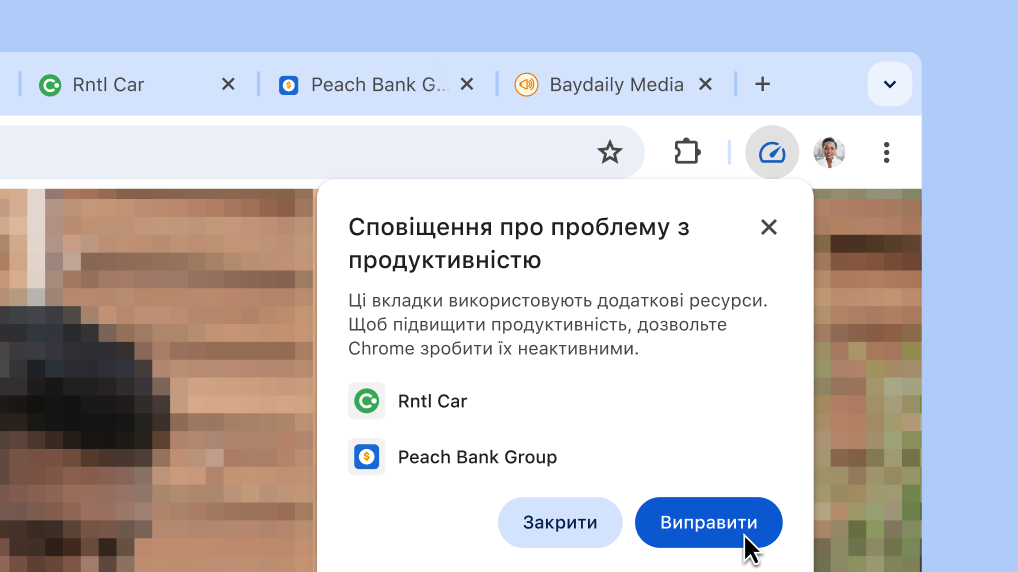Screen dimensions: 1018x572
Task: Click the Peach Bank tab favicon
Action: point(289,85)
